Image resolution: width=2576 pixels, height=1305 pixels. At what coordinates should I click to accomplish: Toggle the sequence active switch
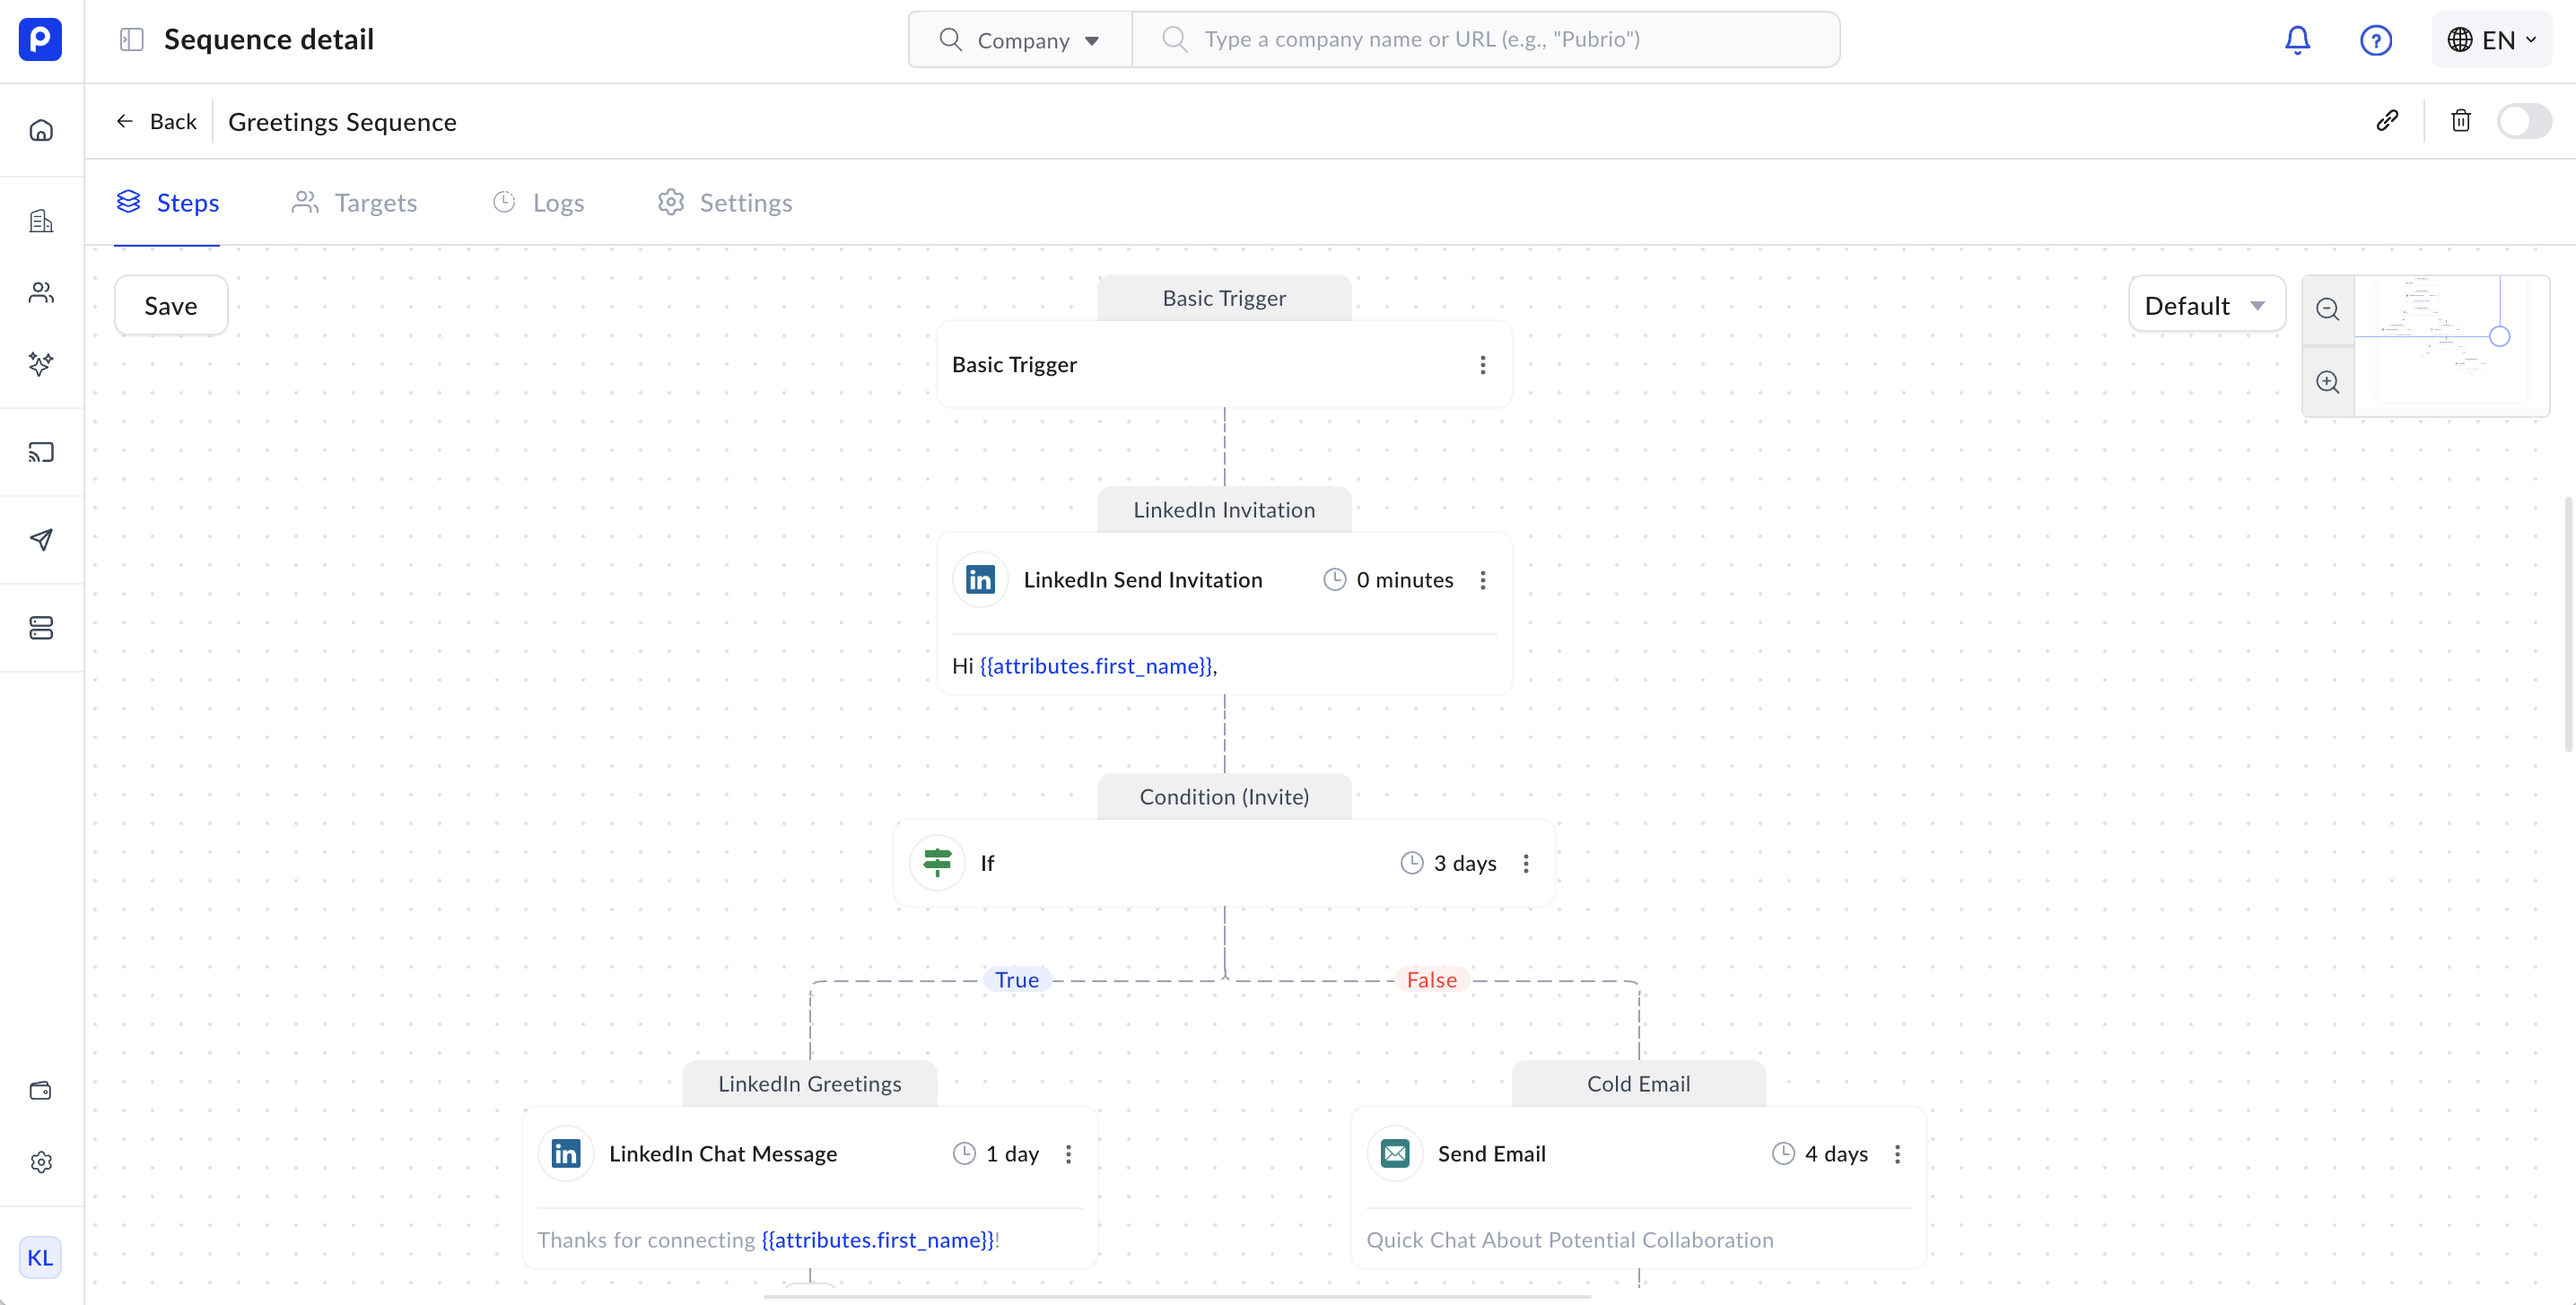(x=2523, y=121)
